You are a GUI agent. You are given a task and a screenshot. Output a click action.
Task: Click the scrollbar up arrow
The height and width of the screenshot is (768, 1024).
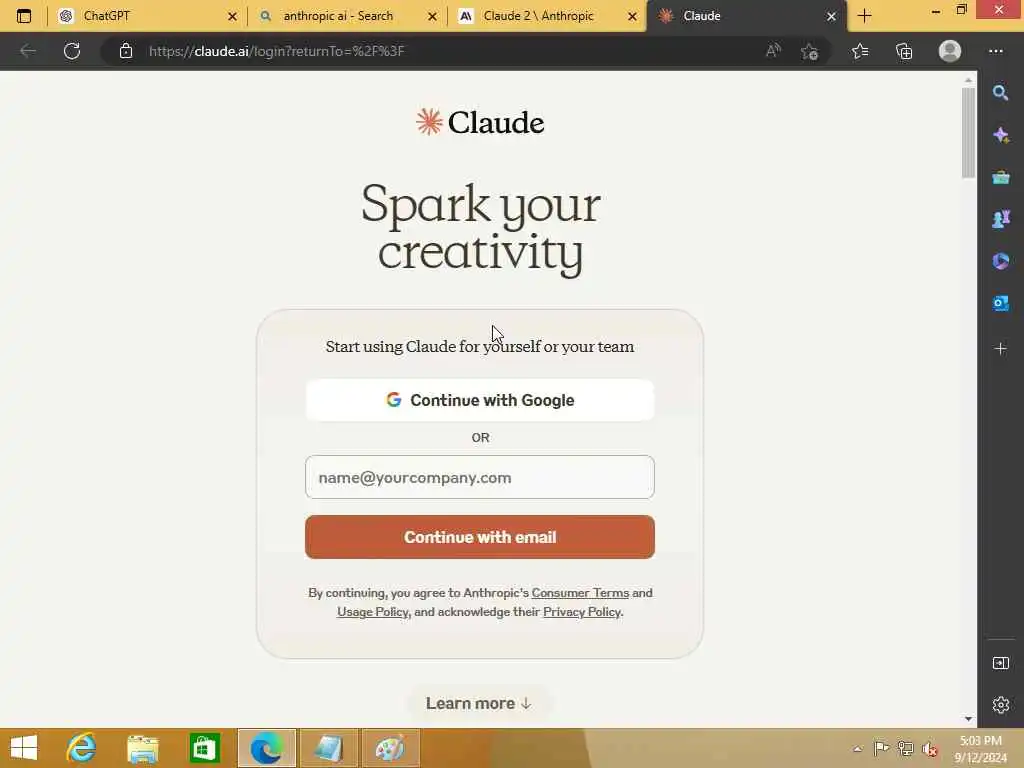point(968,80)
